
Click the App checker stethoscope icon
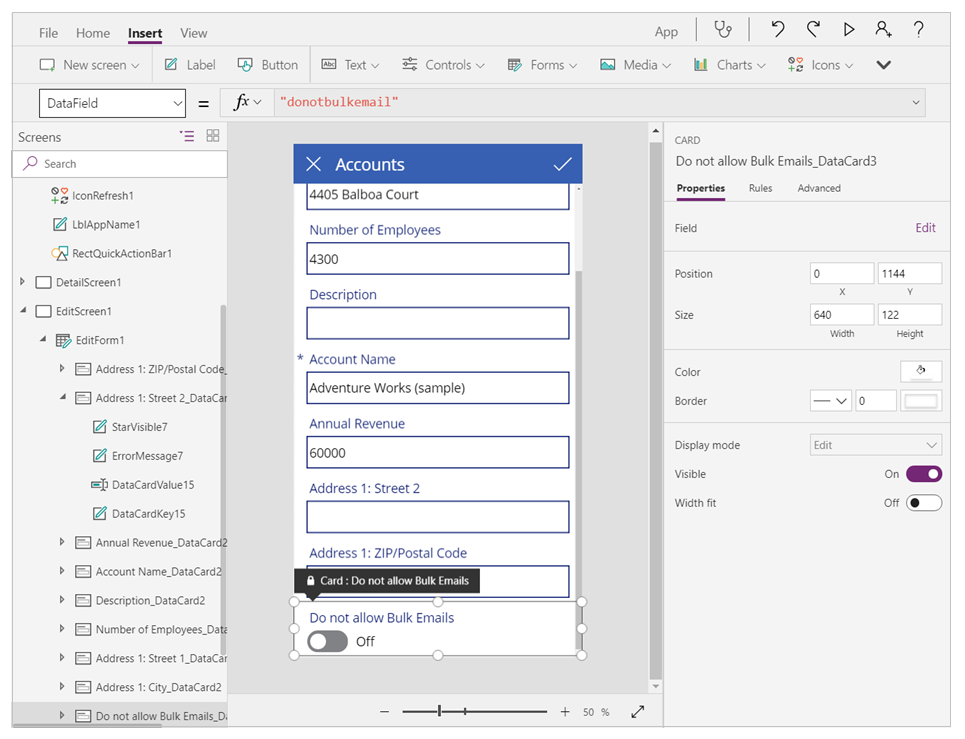coord(722,30)
